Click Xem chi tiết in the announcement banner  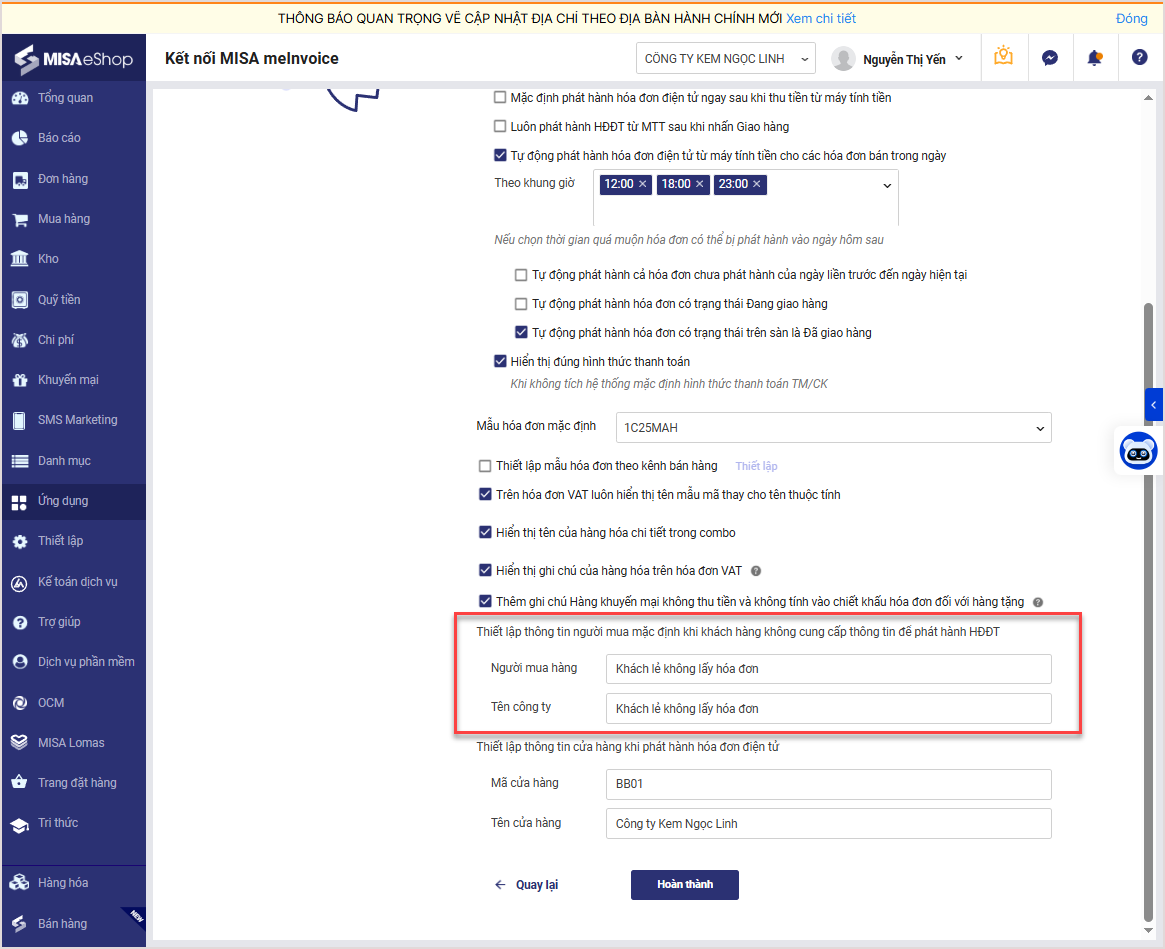(x=821, y=19)
